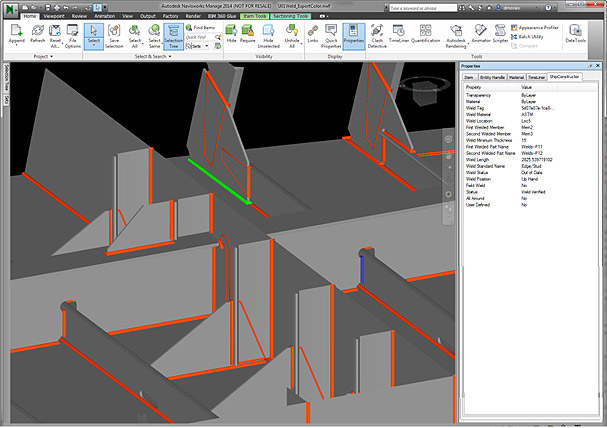Expand the Select tool dropdown

[x=93, y=46]
